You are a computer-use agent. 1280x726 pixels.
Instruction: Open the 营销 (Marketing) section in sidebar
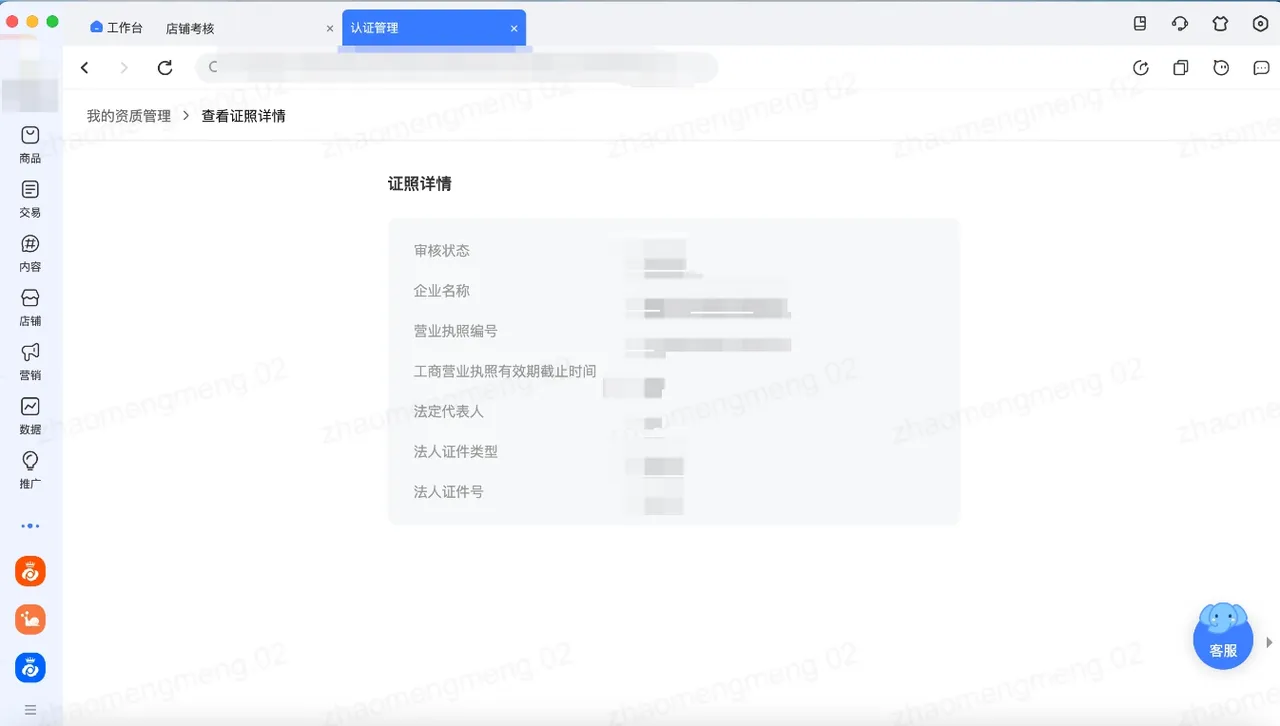(30, 361)
